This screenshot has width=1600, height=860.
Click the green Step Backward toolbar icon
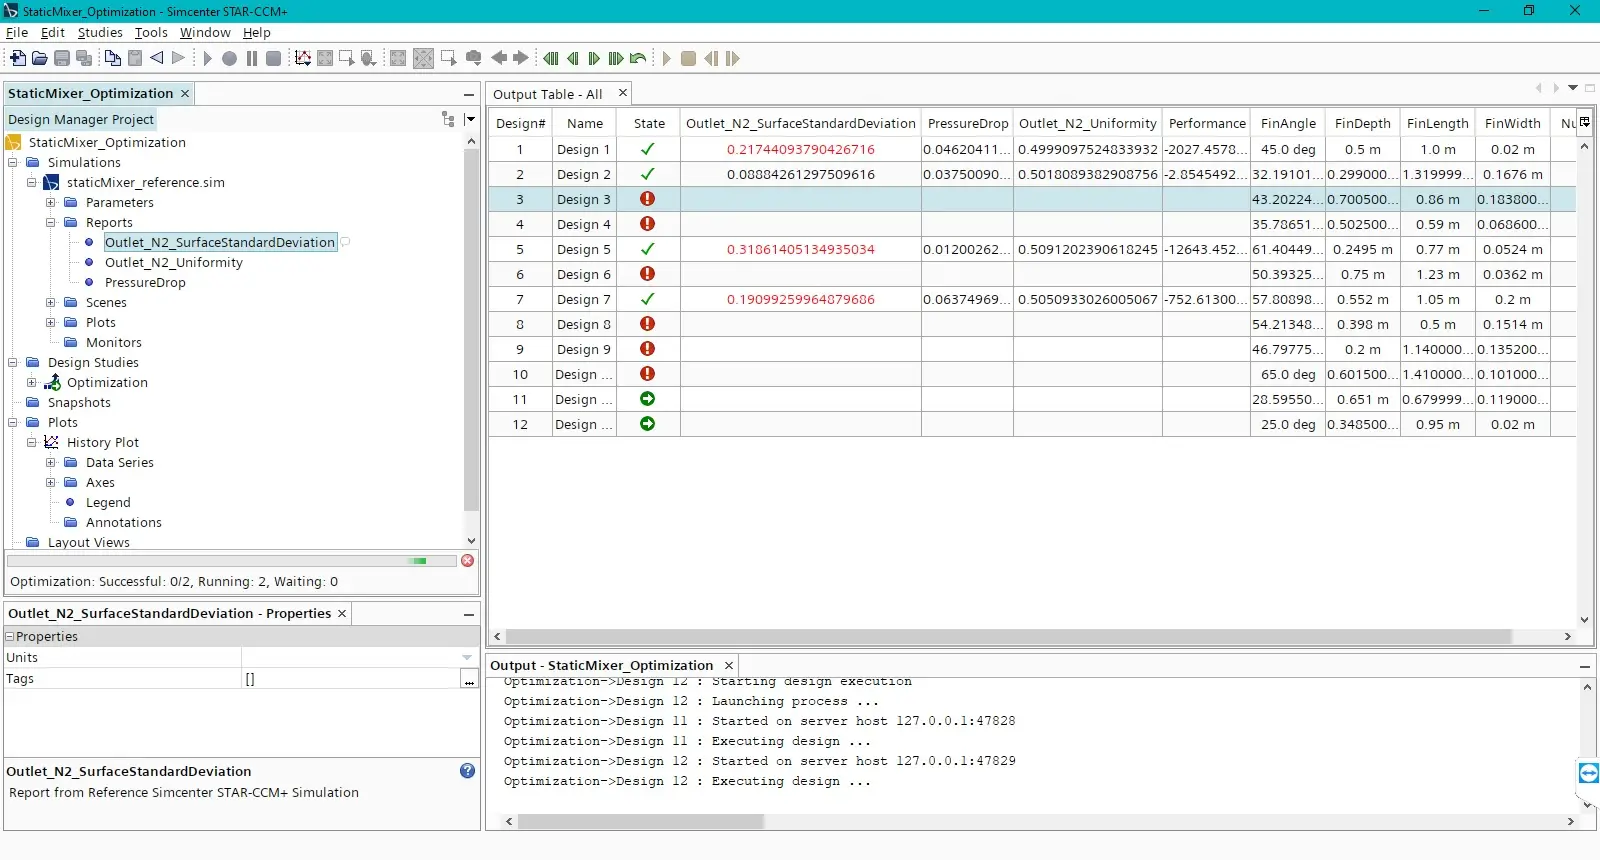point(573,58)
